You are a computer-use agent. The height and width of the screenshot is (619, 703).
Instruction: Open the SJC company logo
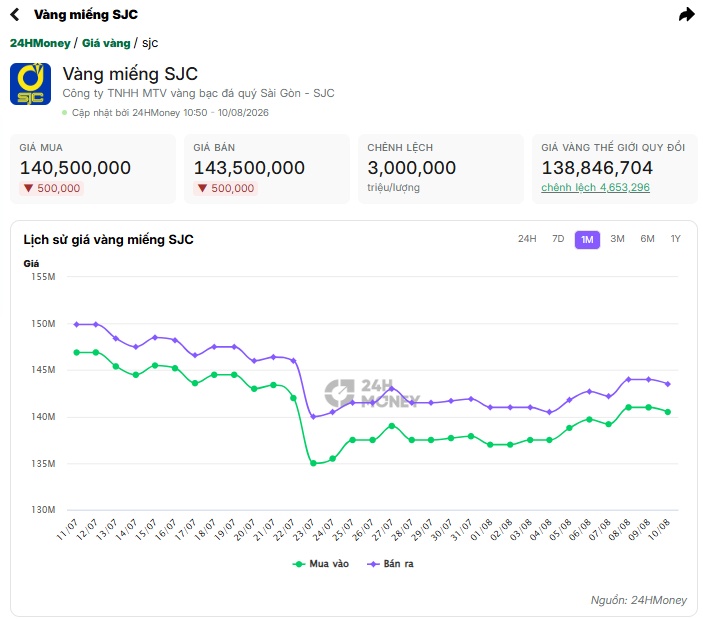30,84
